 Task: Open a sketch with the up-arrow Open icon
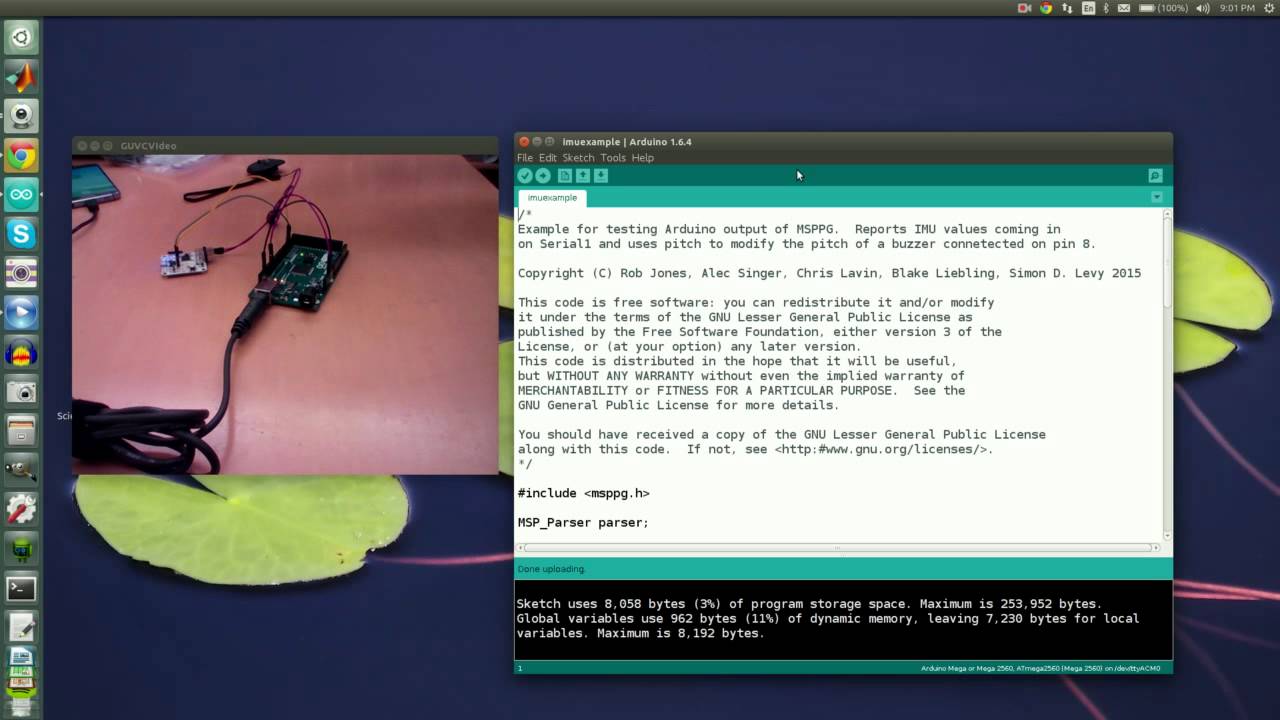[x=583, y=176]
